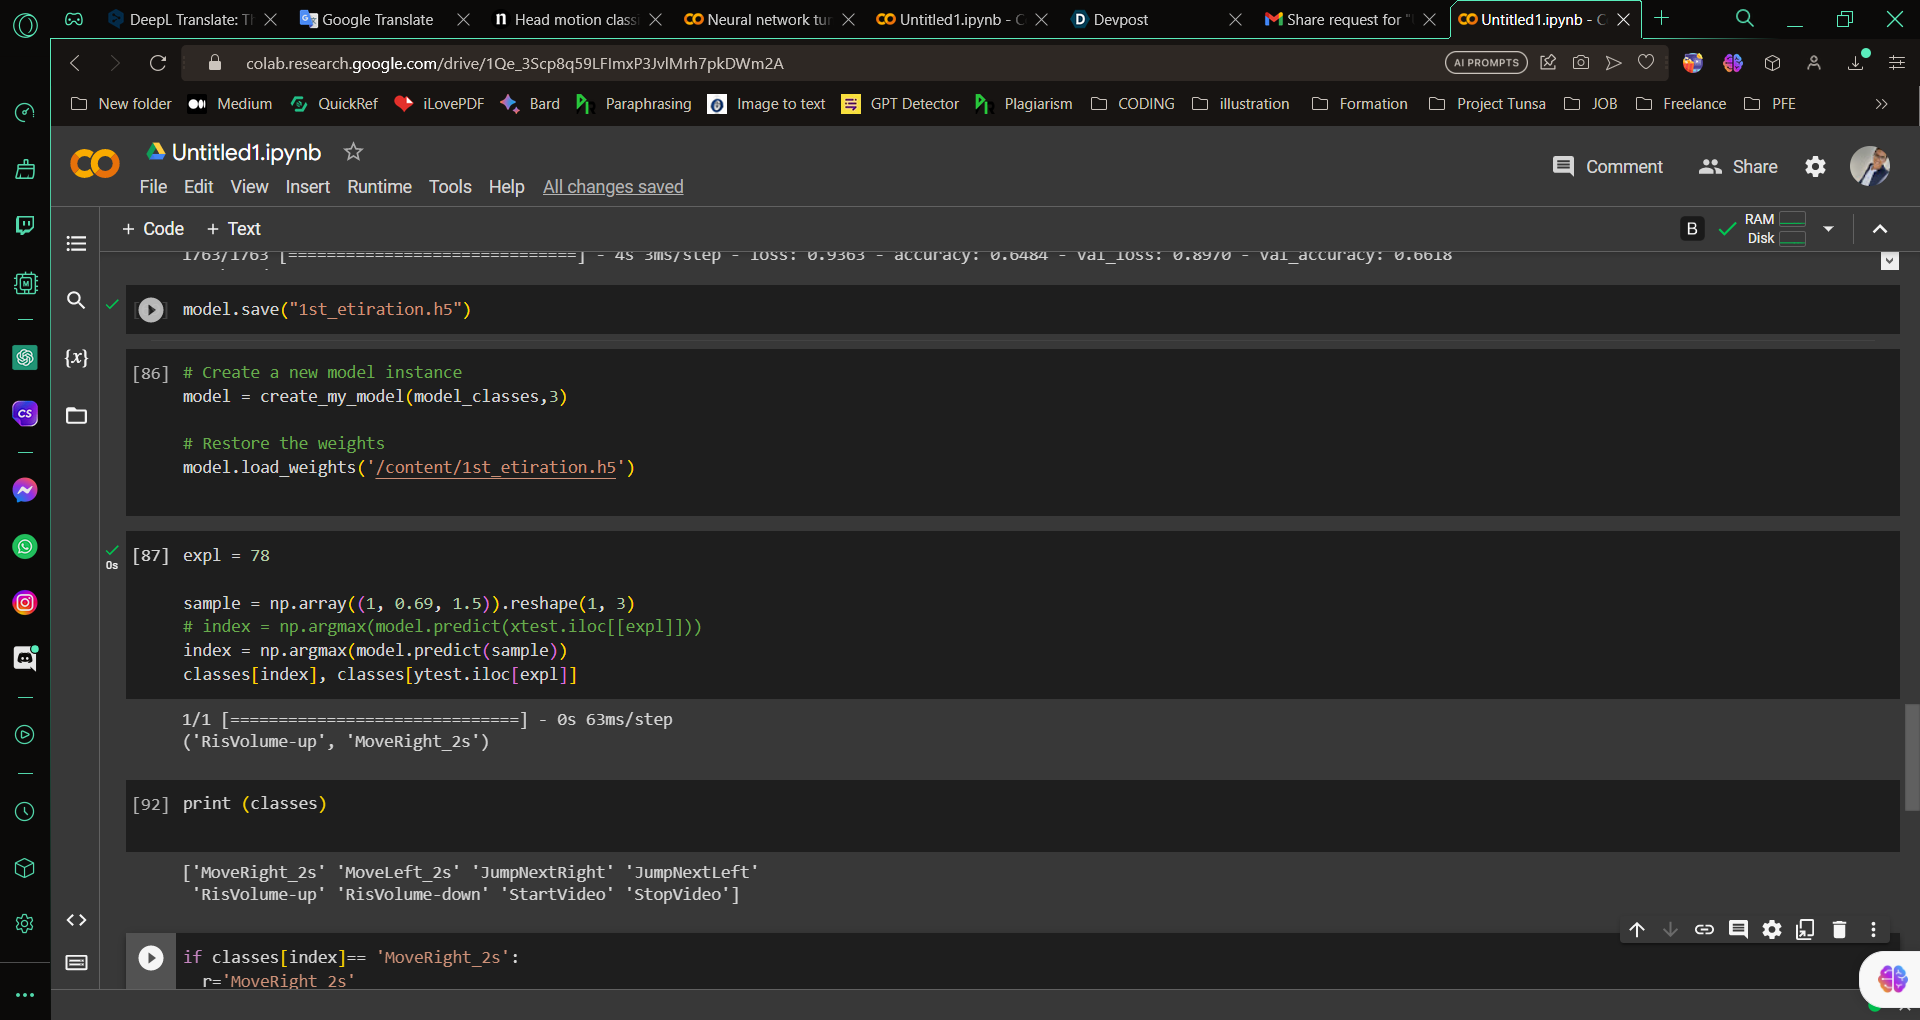Image resolution: width=1920 pixels, height=1020 pixels.
Task: Collapse the notebook header with chevron
Action: [x=1880, y=229]
